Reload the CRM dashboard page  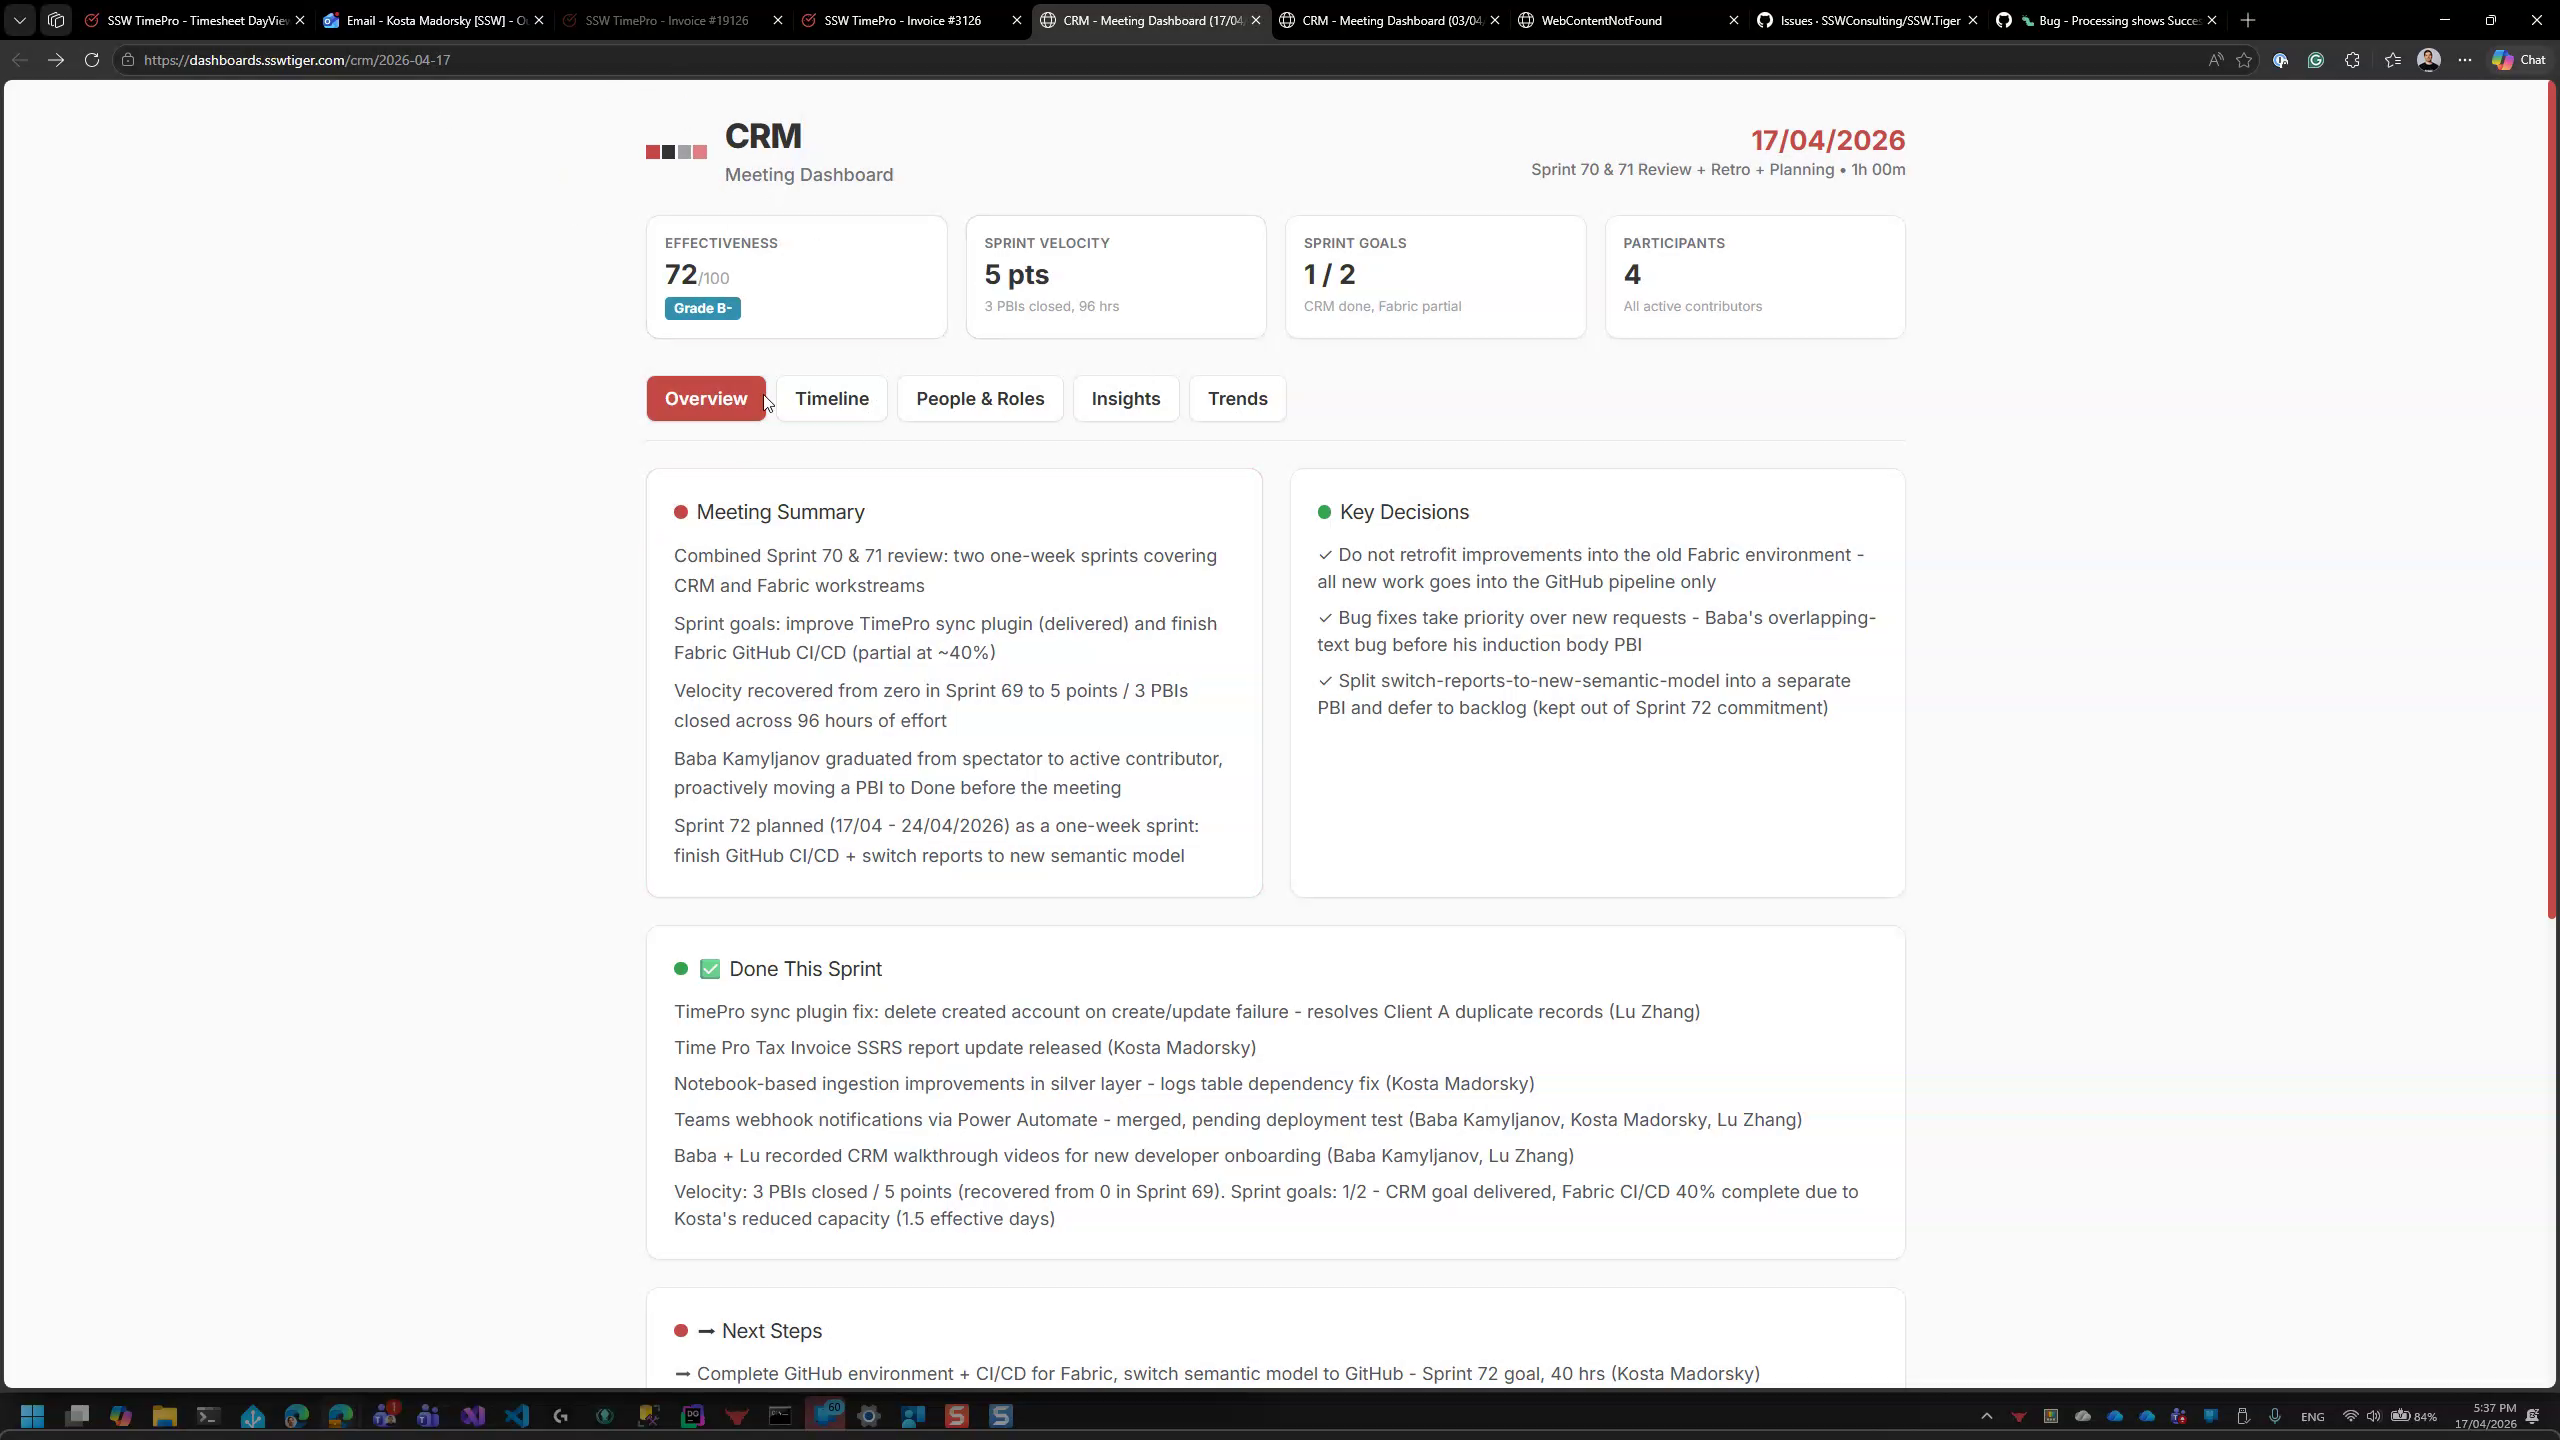click(x=92, y=60)
